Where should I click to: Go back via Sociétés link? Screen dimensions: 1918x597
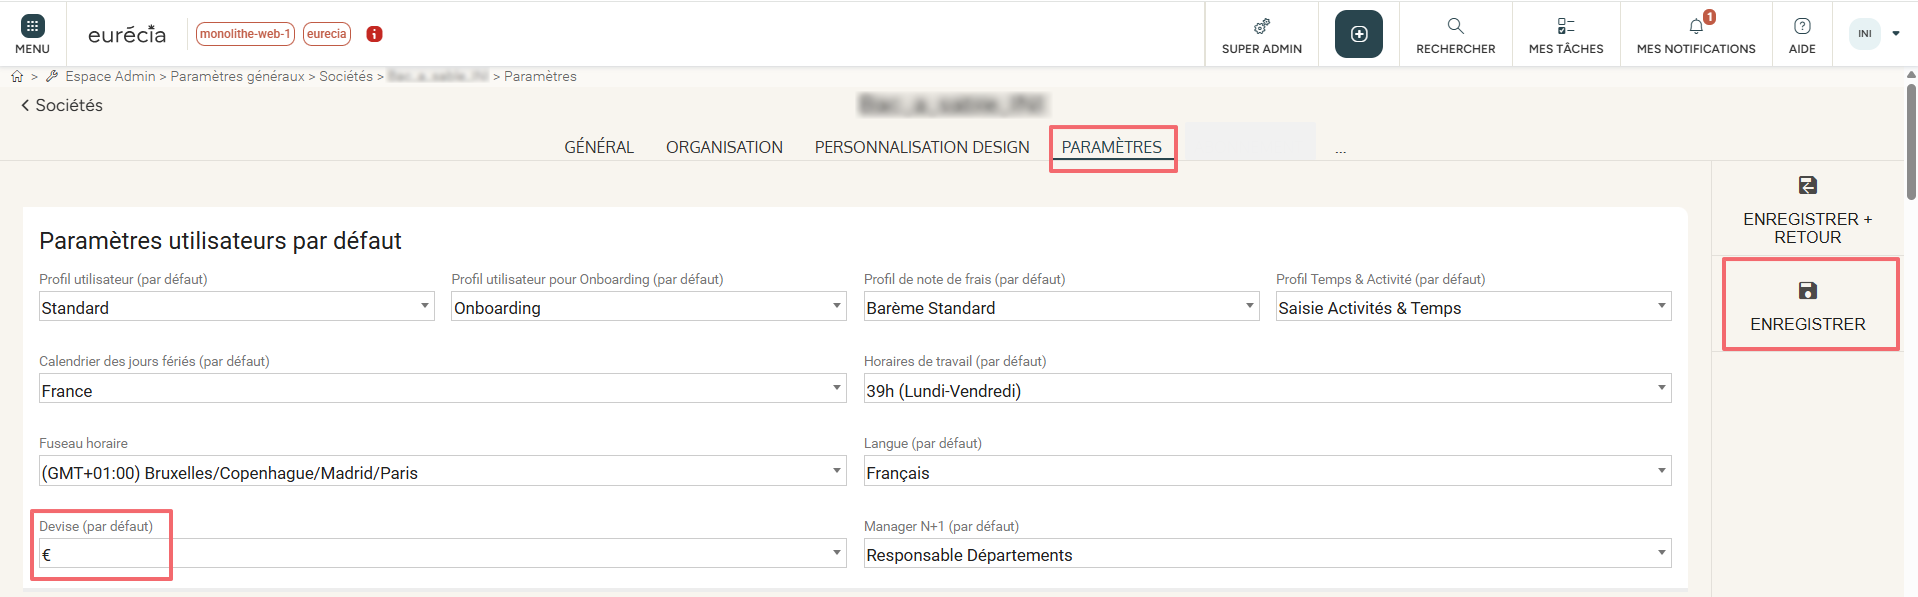pos(62,106)
